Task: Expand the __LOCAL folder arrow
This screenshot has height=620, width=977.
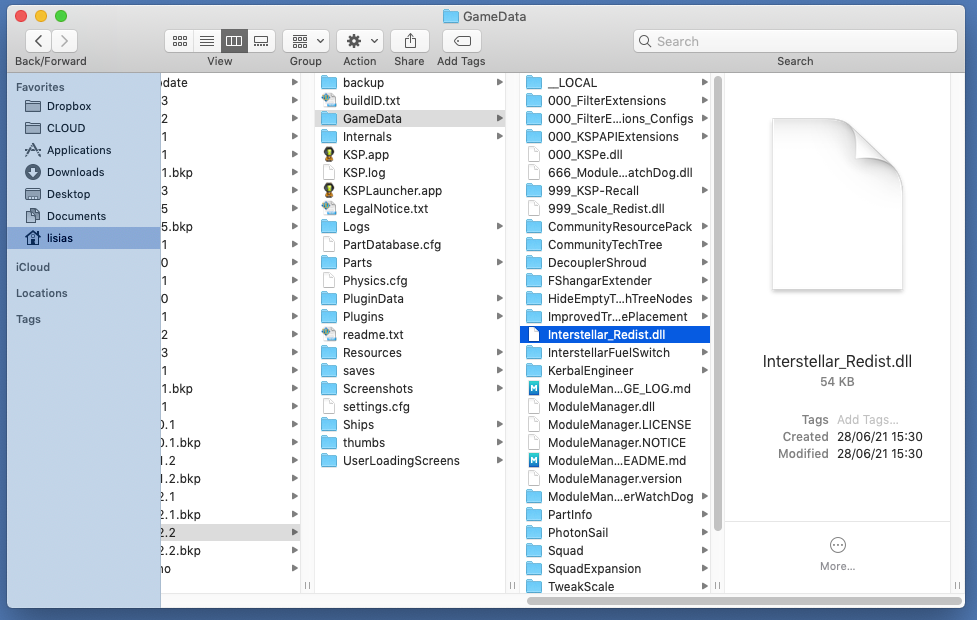Action: click(704, 82)
